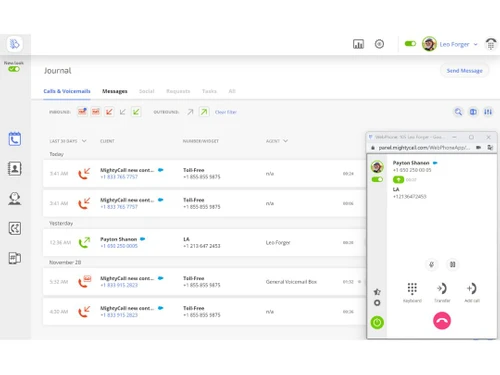Image resolution: width=500 pixels, height=375 pixels.
Task: Toggle inbound voicemail filter (second icon)
Action: tap(96, 112)
